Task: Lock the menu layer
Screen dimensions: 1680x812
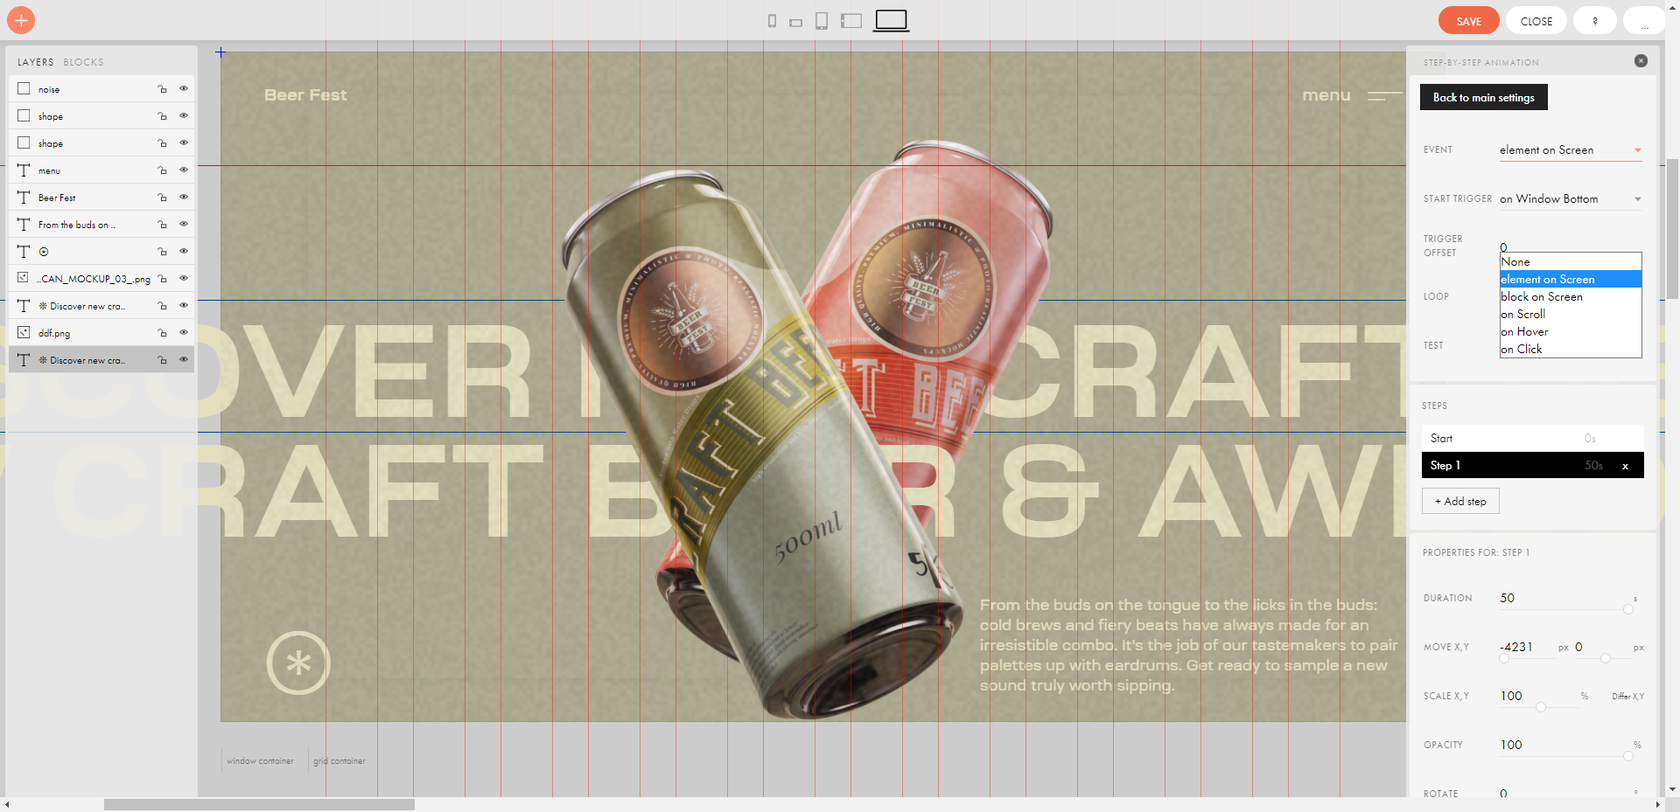Action: click(x=162, y=170)
